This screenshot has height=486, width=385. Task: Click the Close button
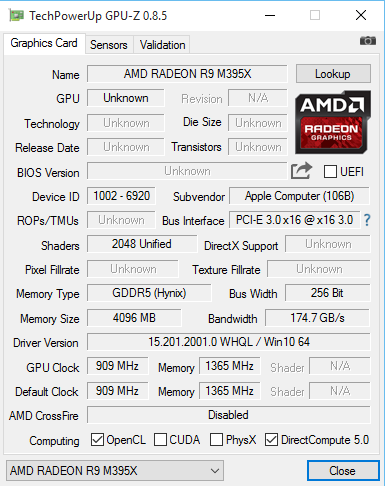coord(343,471)
